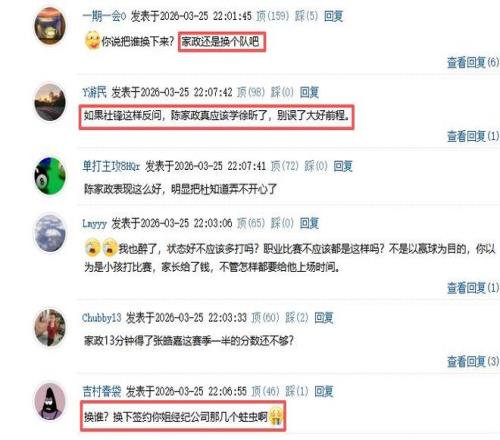
Task: Reply 回复 to 吉村香袋's comment
Action: click(x=324, y=391)
